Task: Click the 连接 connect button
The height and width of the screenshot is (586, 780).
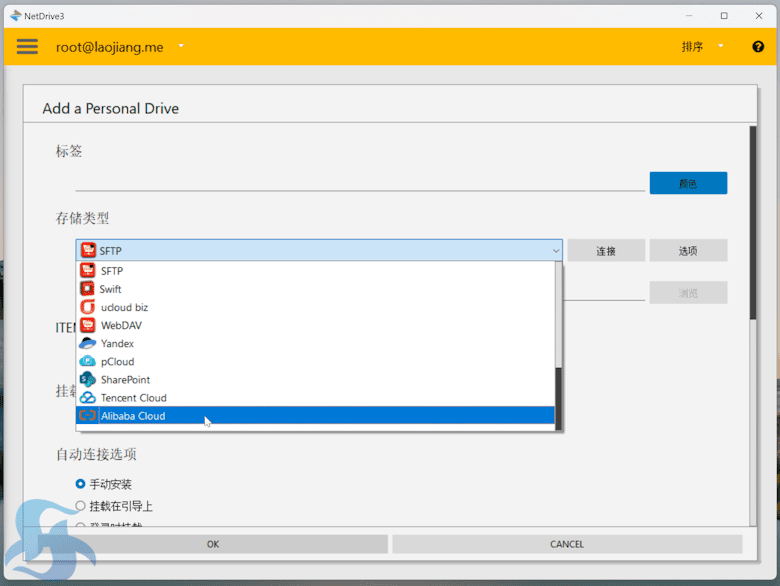Action: click(x=606, y=251)
